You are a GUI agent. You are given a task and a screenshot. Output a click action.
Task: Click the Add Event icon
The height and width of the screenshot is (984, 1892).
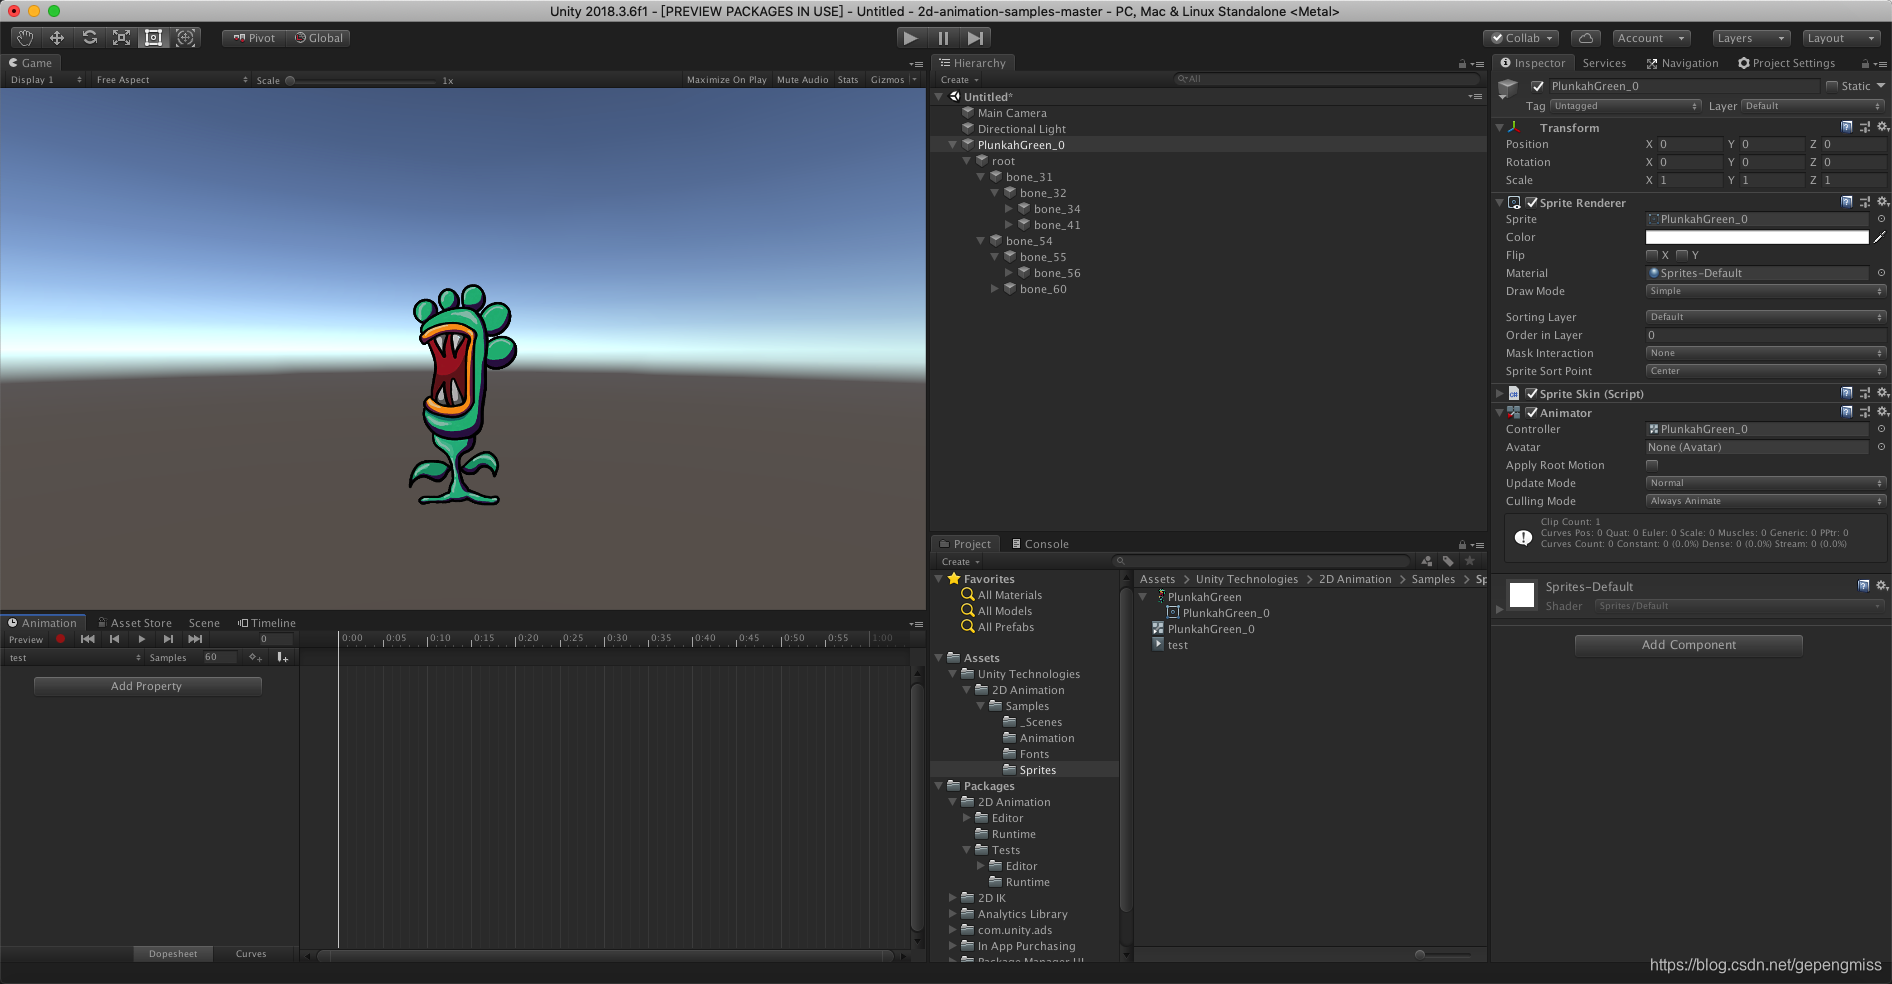[x=283, y=658]
